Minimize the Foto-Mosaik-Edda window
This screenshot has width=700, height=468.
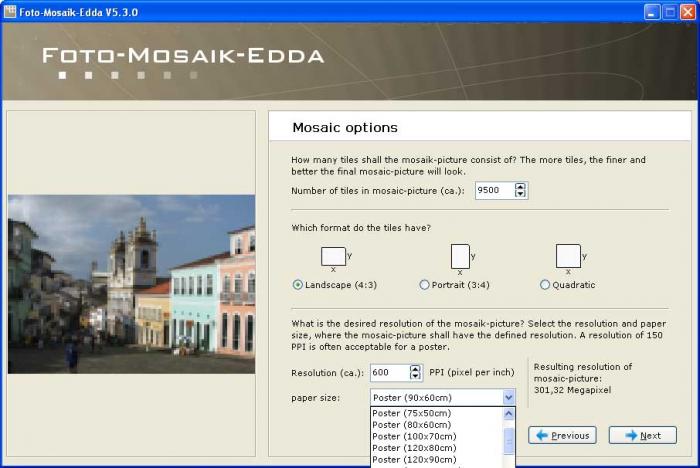[x=652, y=12]
